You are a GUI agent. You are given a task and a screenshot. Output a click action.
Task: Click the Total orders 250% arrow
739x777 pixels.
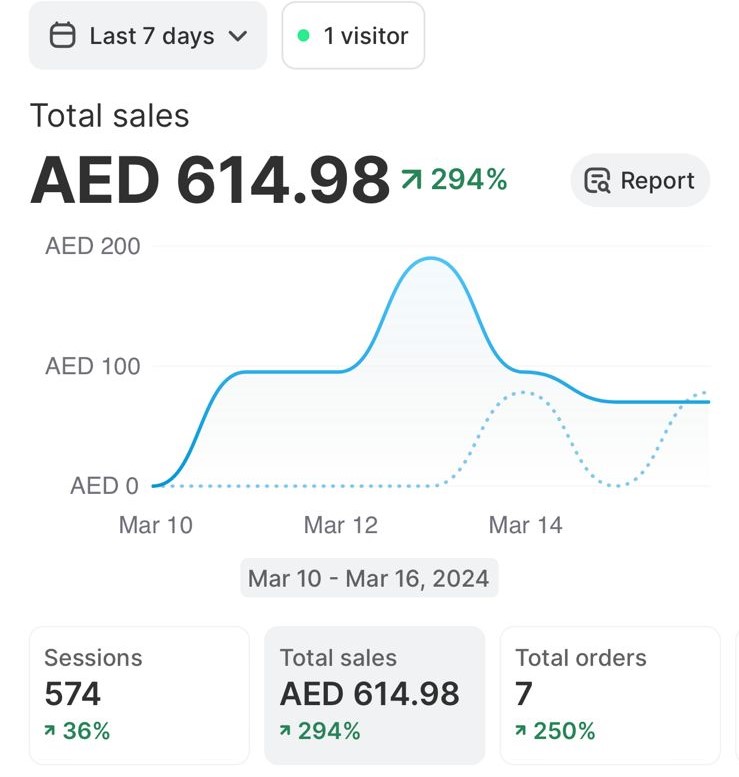point(522,732)
